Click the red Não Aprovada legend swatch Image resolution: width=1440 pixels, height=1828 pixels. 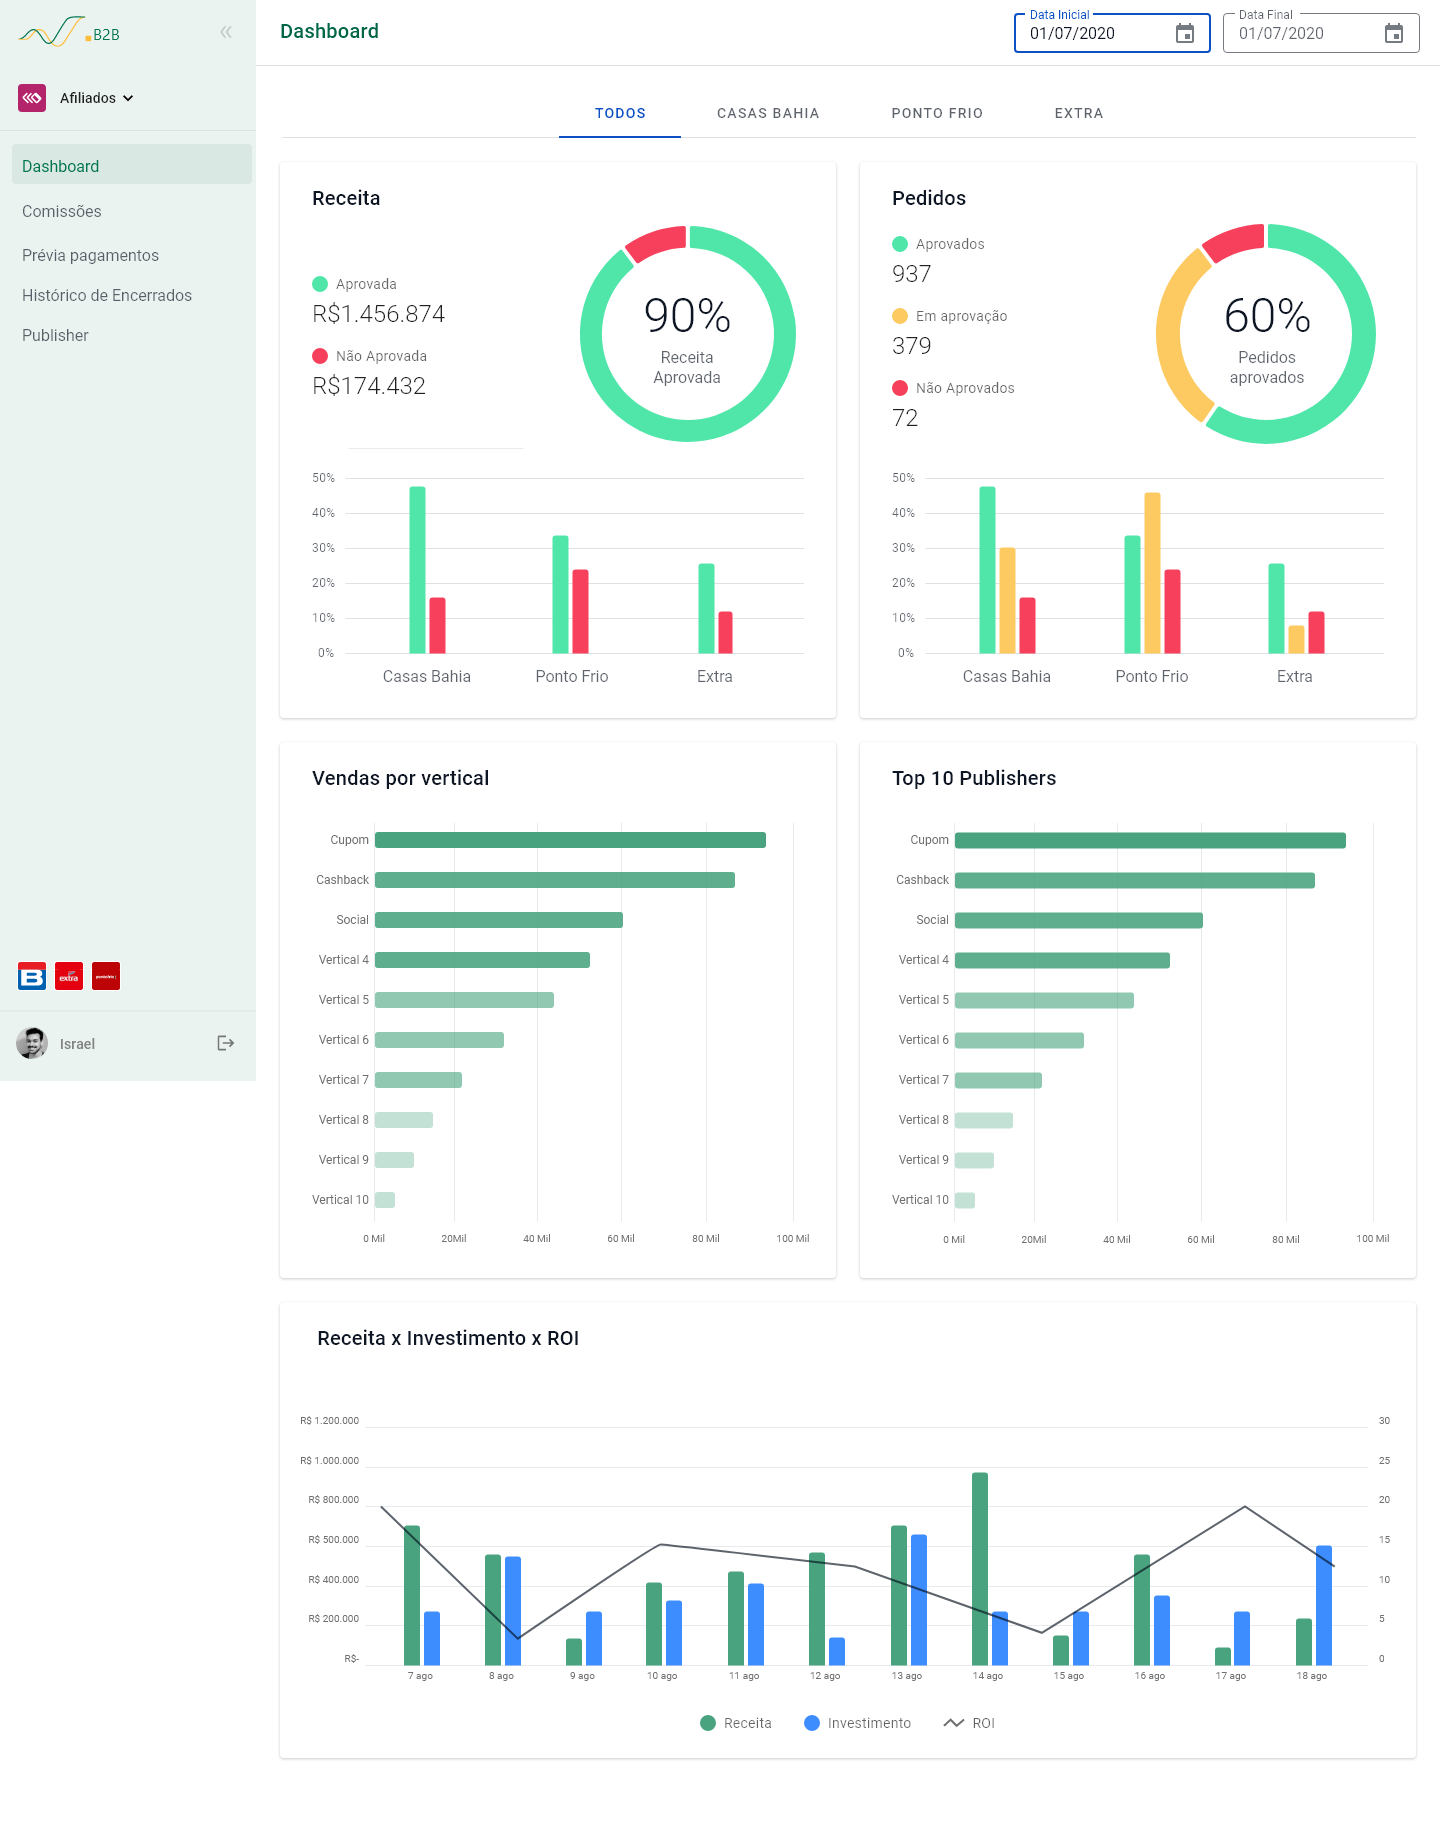point(320,356)
